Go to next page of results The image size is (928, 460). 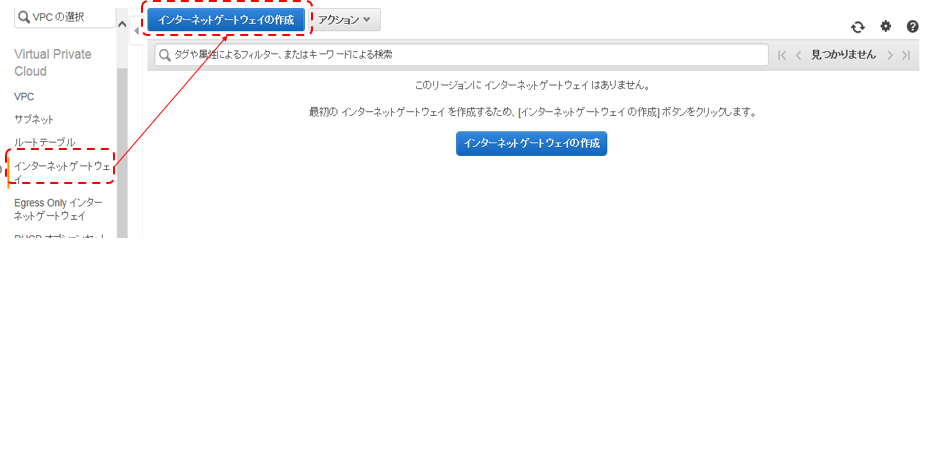[x=890, y=55]
